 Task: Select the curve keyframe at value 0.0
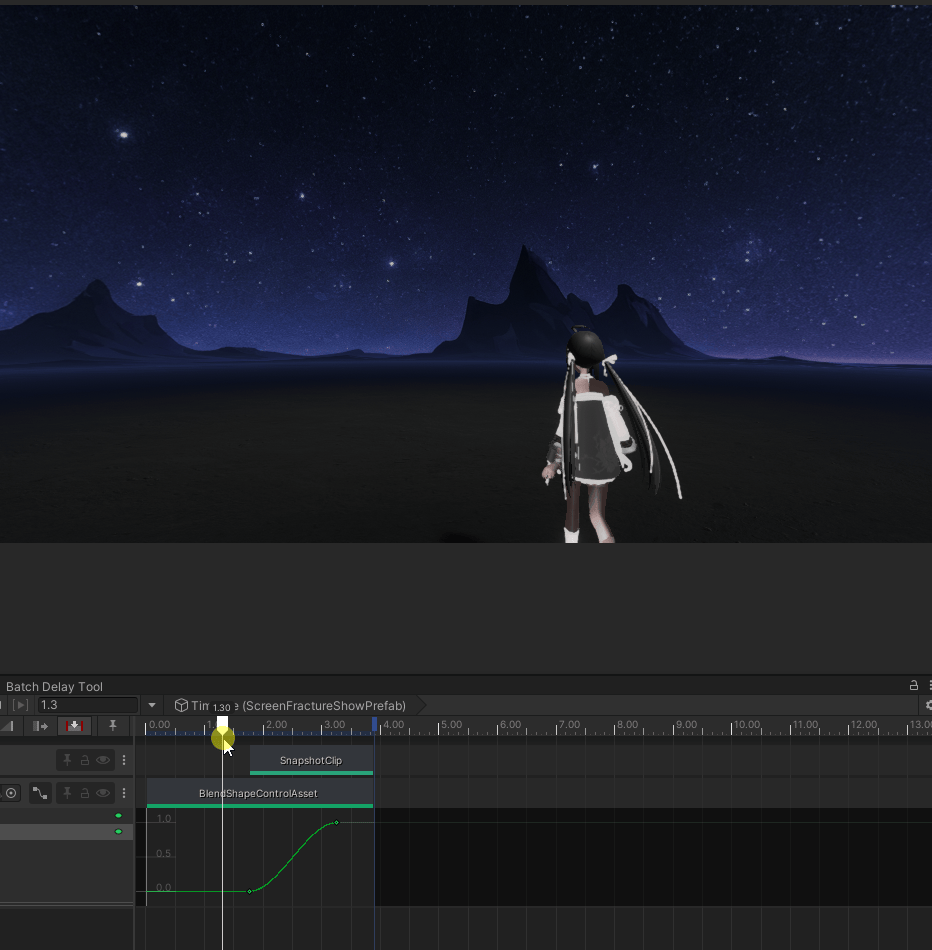point(250,891)
